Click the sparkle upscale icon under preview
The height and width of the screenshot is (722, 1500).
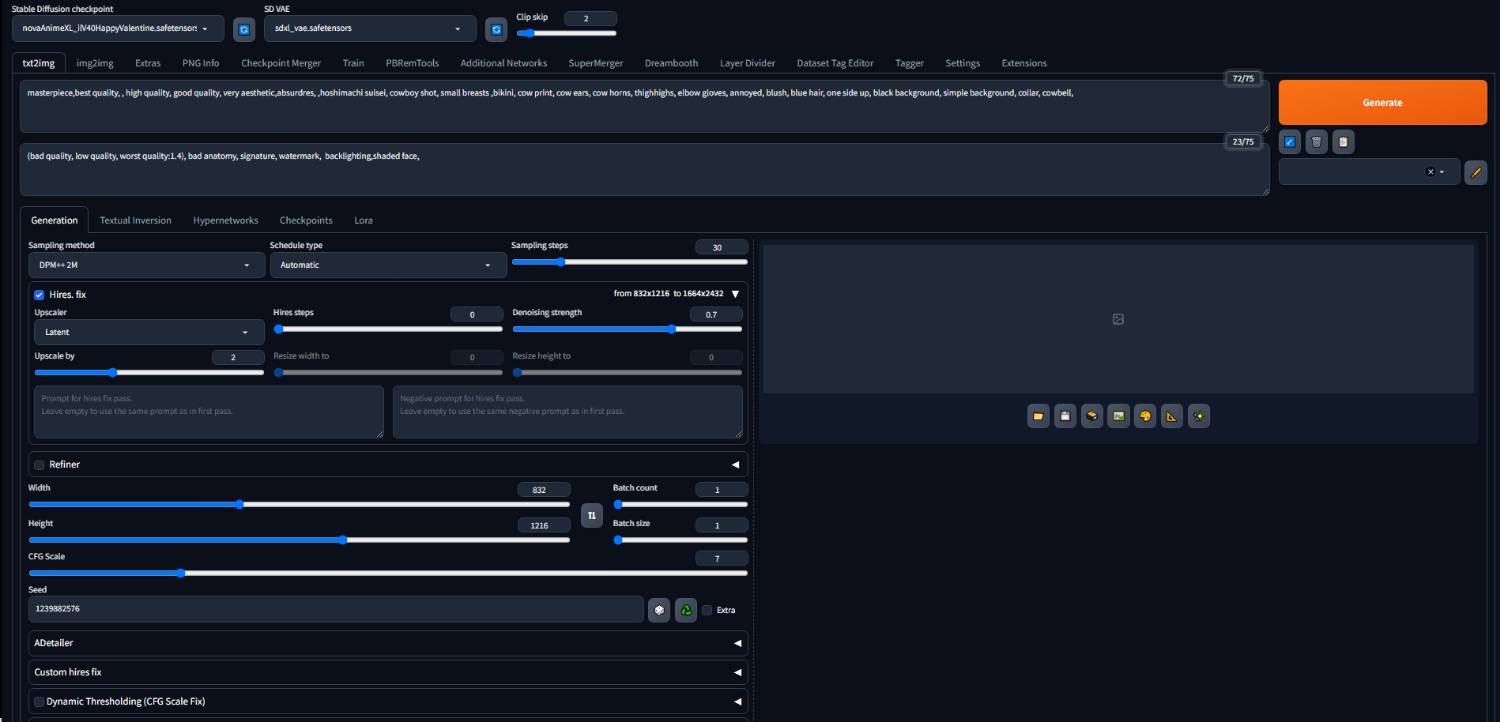click(x=1198, y=416)
